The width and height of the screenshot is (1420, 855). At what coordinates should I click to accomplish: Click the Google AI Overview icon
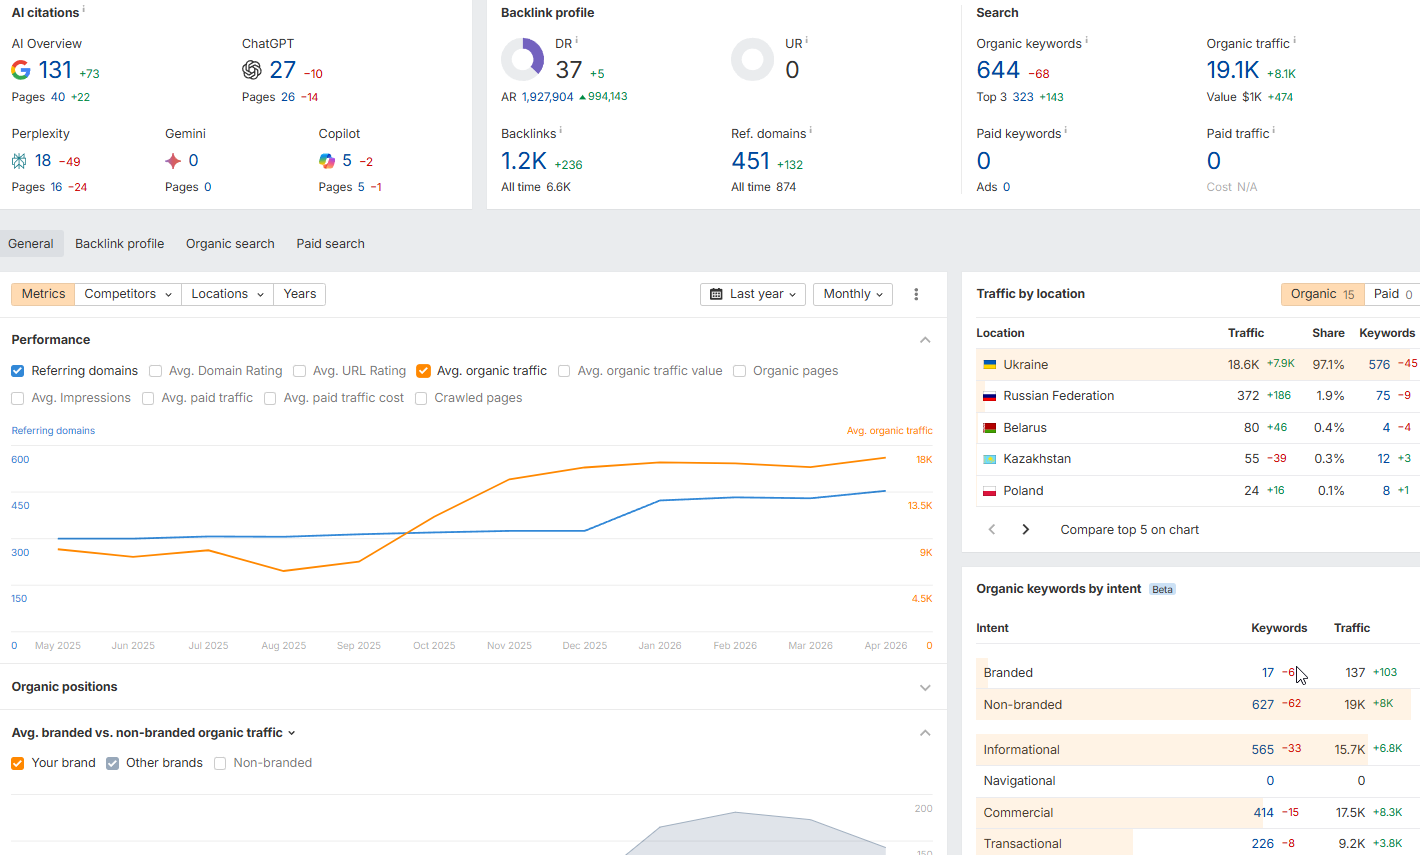coord(21,70)
